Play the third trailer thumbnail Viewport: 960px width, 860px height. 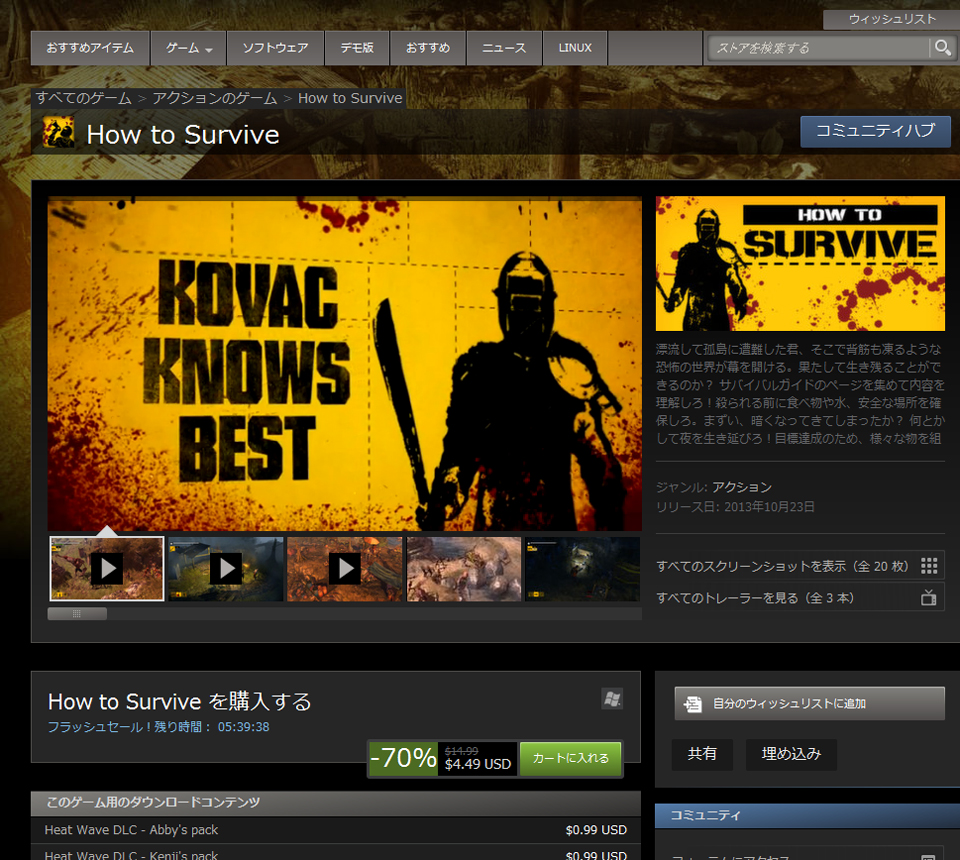coord(345,569)
